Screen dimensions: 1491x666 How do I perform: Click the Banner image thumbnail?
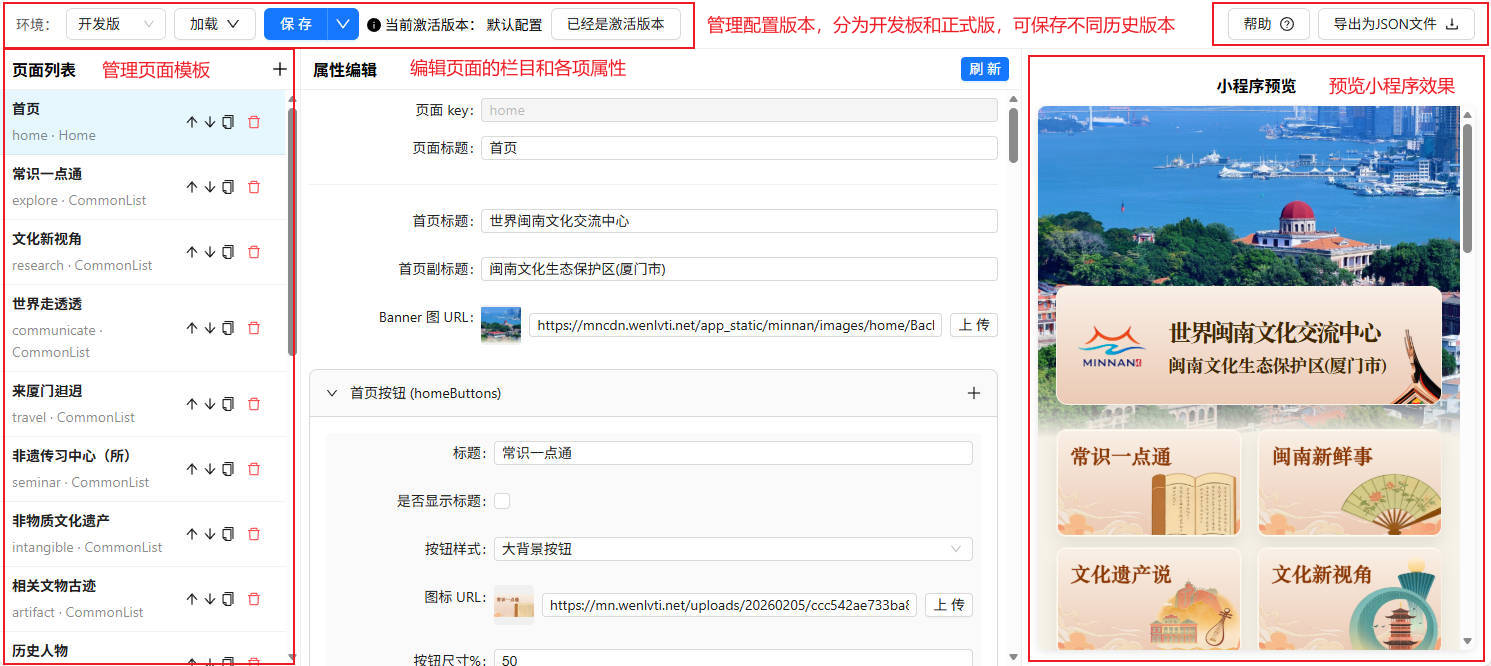pyautogui.click(x=501, y=325)
